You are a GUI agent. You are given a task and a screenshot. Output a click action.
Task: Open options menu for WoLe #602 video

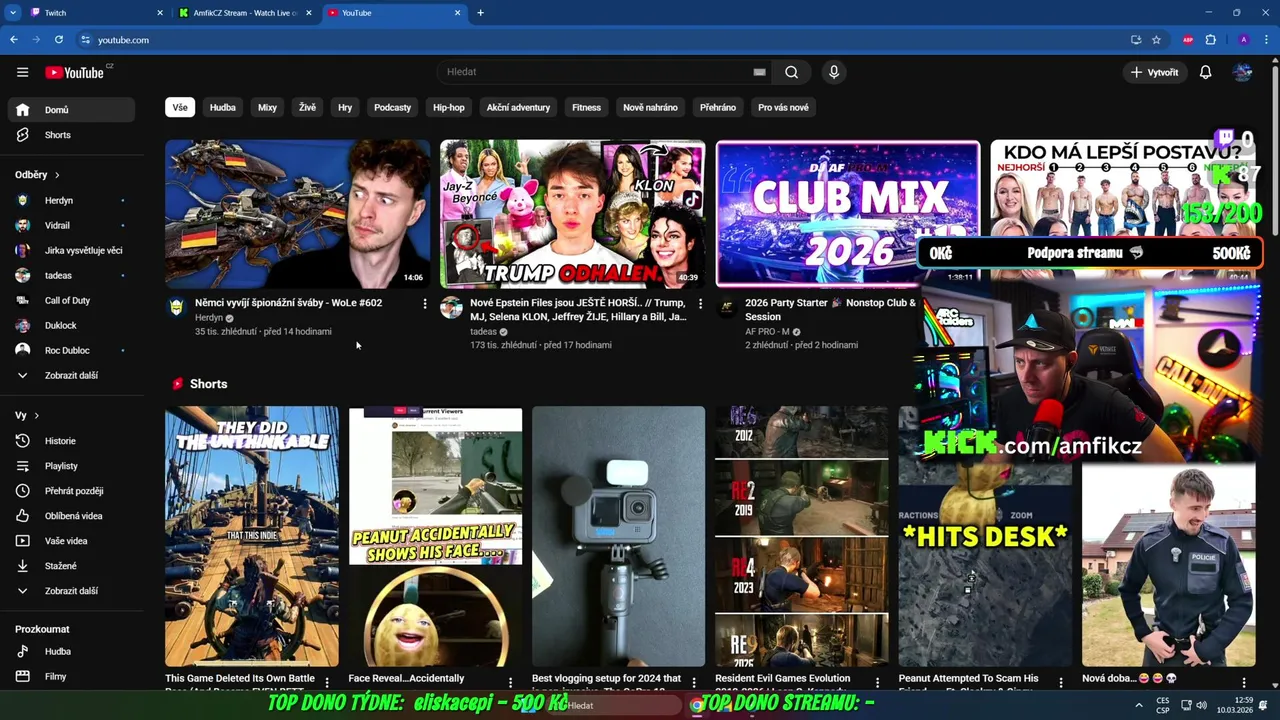tap(425, 303)
